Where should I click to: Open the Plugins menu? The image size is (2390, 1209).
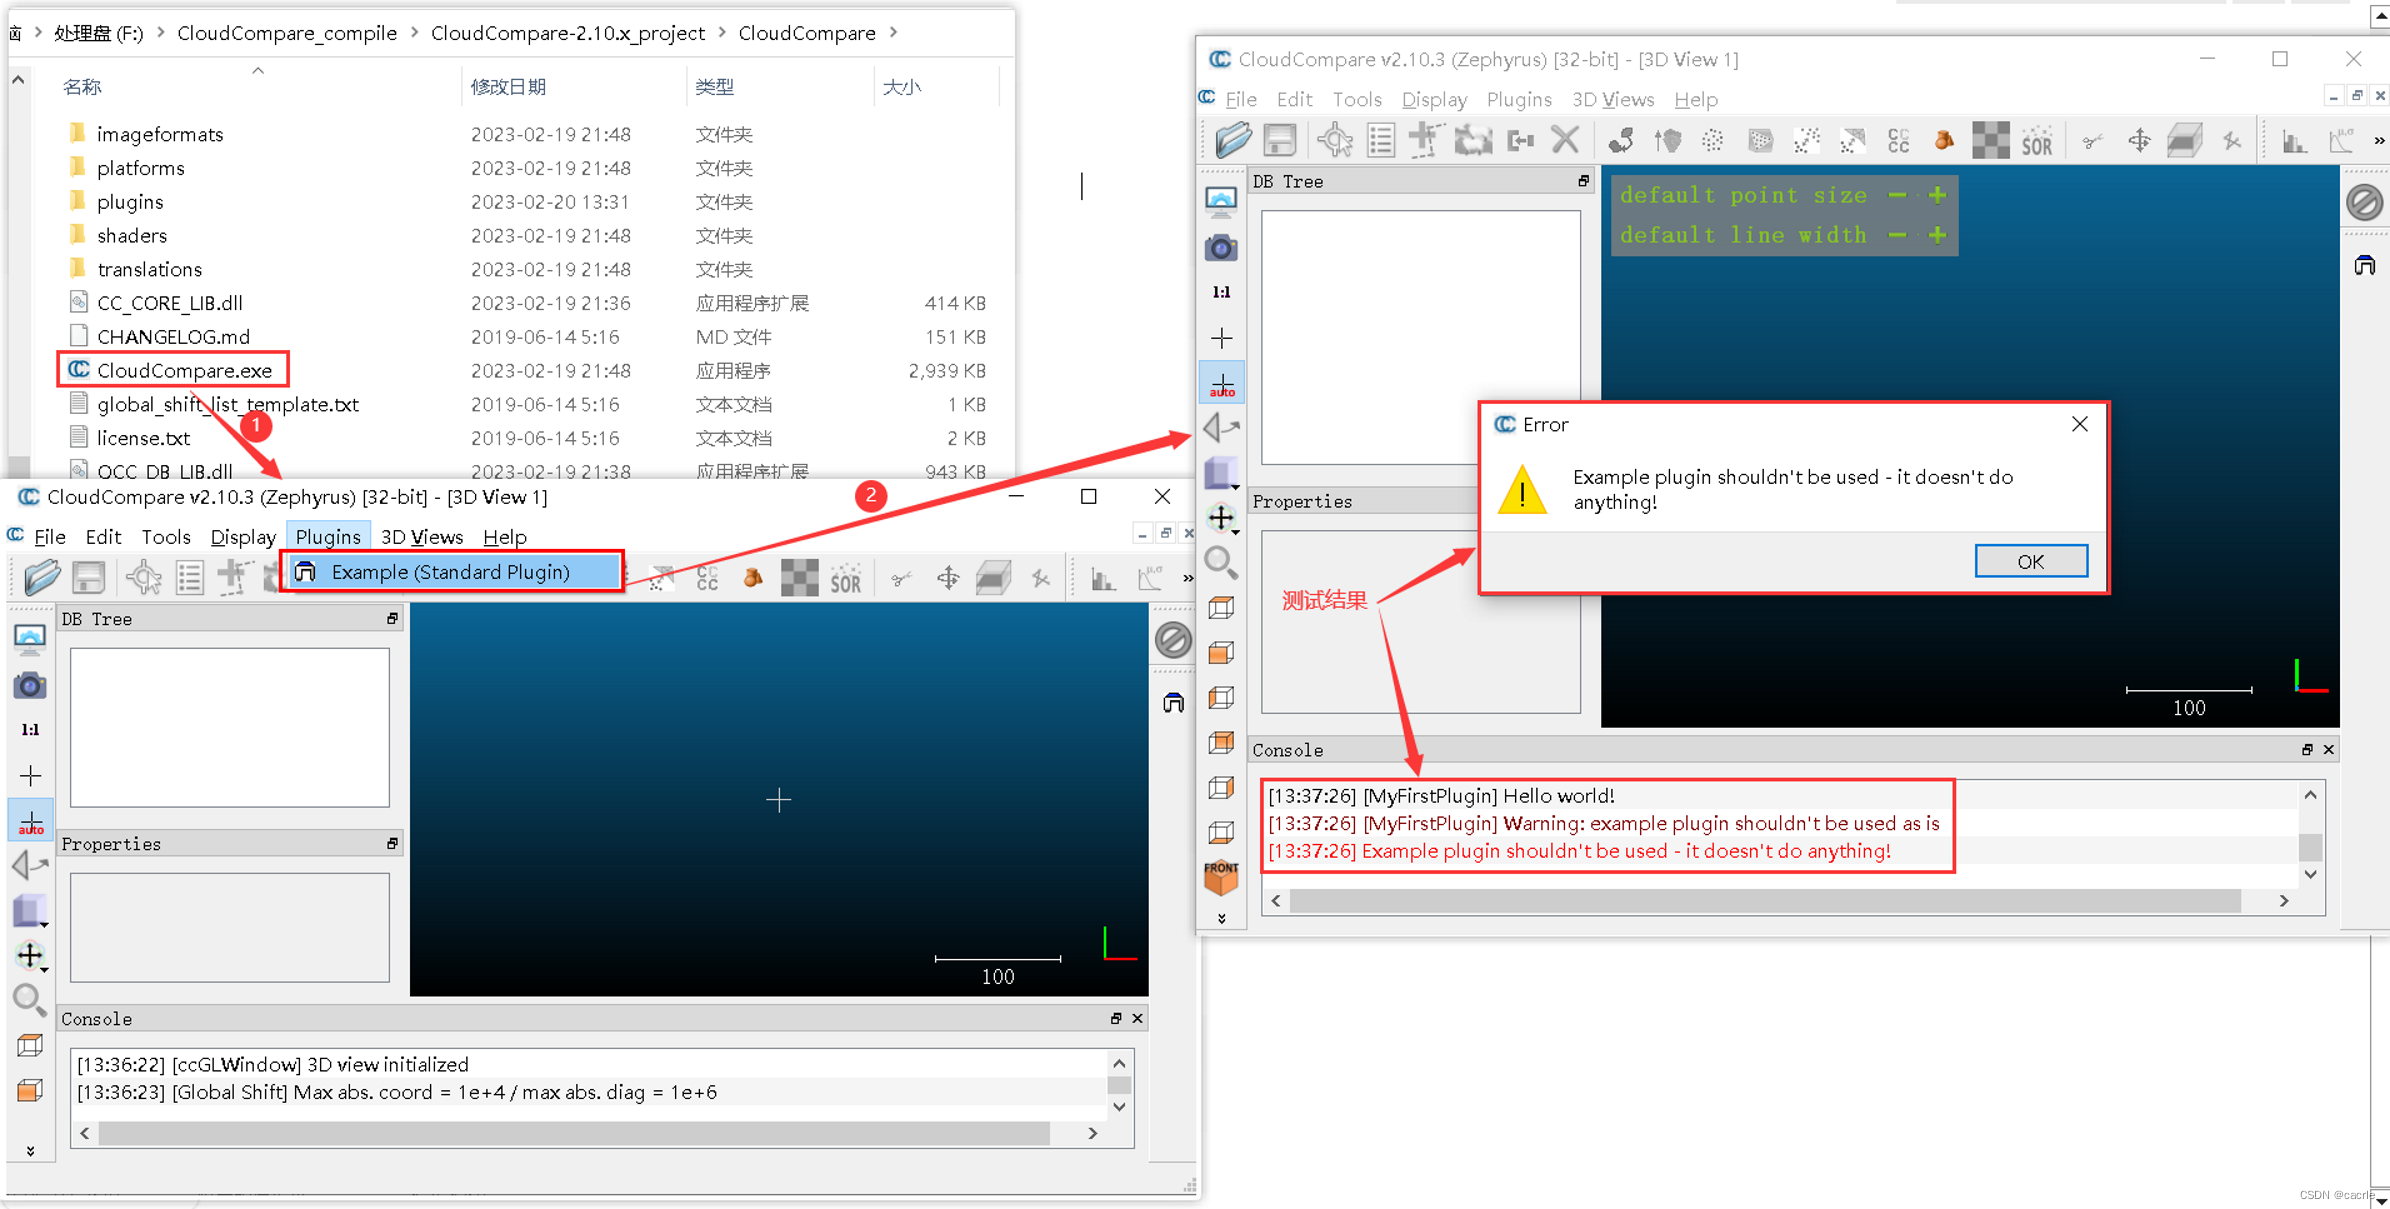tap(328, 536)
